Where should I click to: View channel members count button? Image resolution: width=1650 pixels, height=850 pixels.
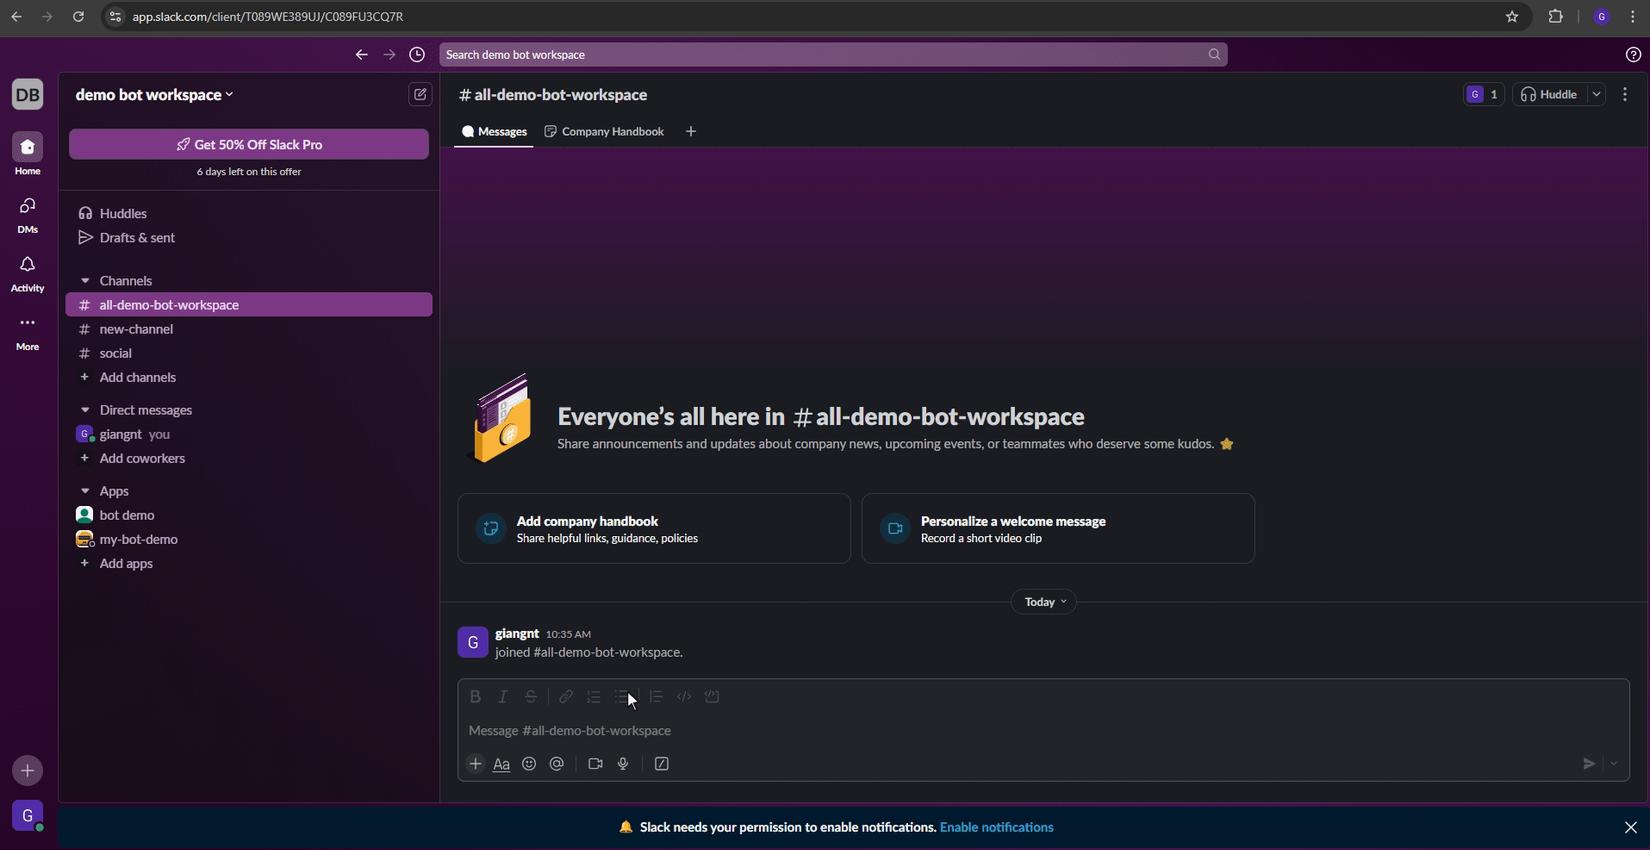[1483, 94]
